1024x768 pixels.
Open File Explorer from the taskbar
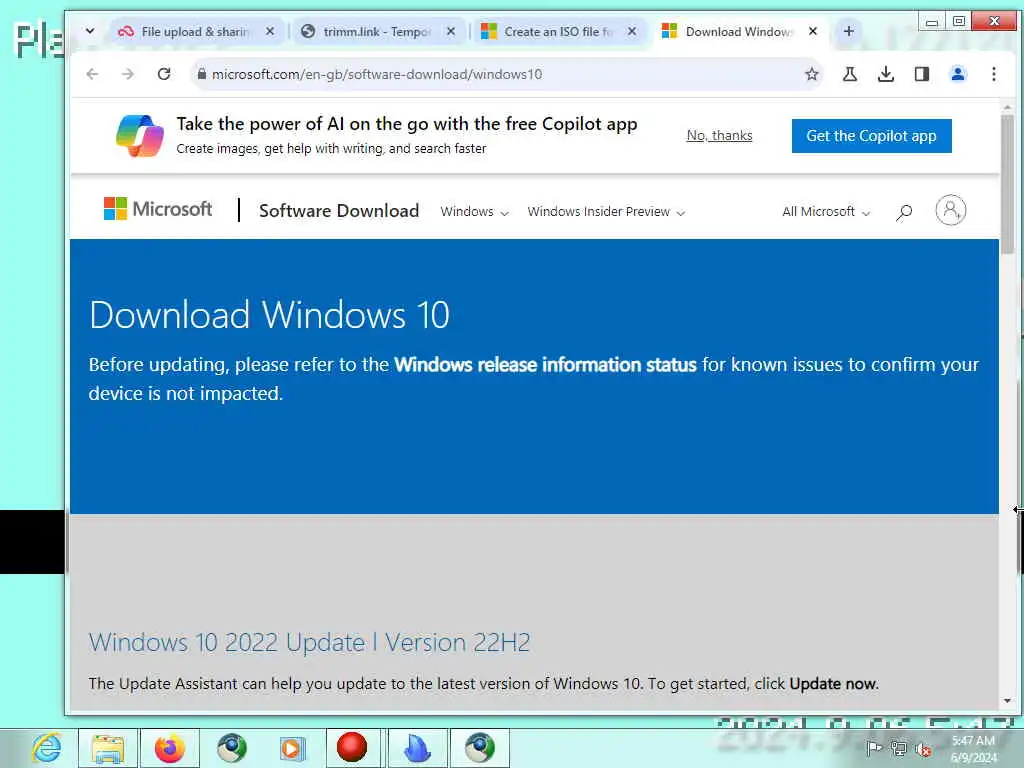click(x=108, y=748)
